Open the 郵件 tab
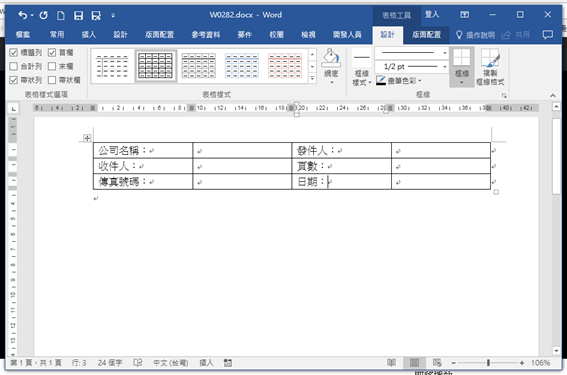The height and width of the screenshot is (375, 567). pyautogui.click(x=244, y=35)
